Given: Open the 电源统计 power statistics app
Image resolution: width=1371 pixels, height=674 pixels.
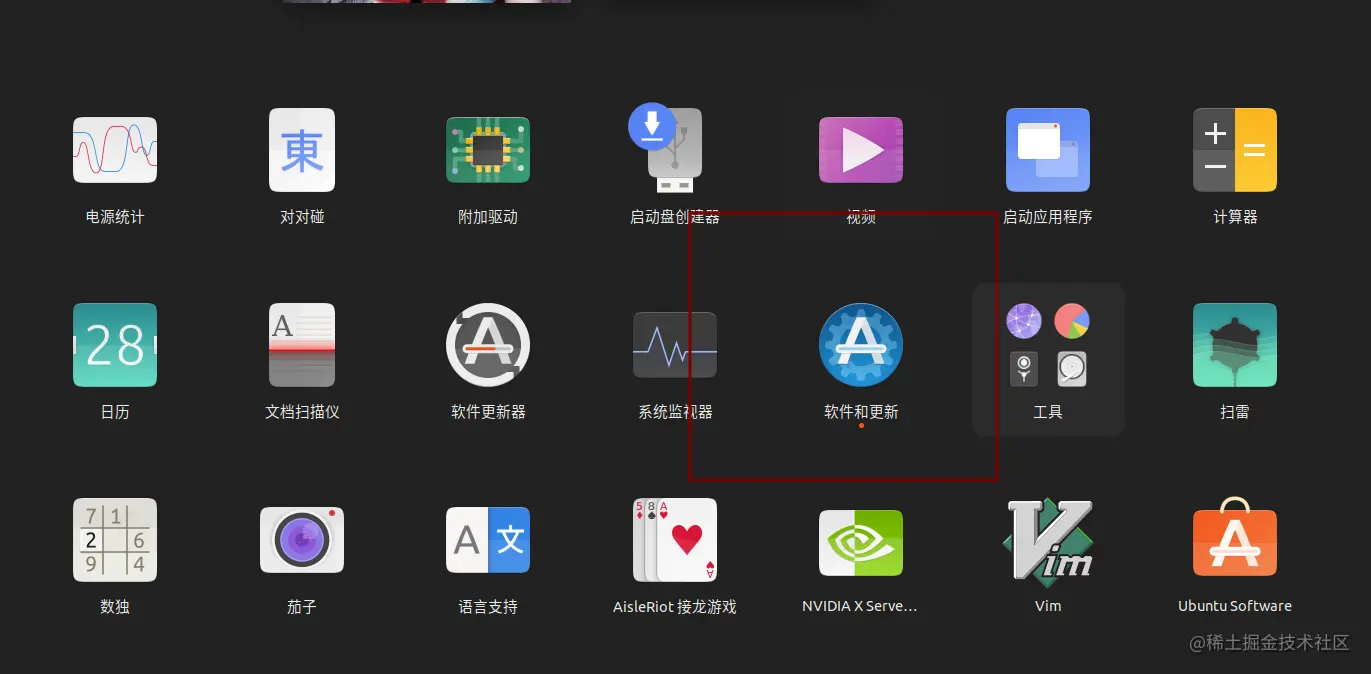Looking at the screenshot, I should coord(115,150).
